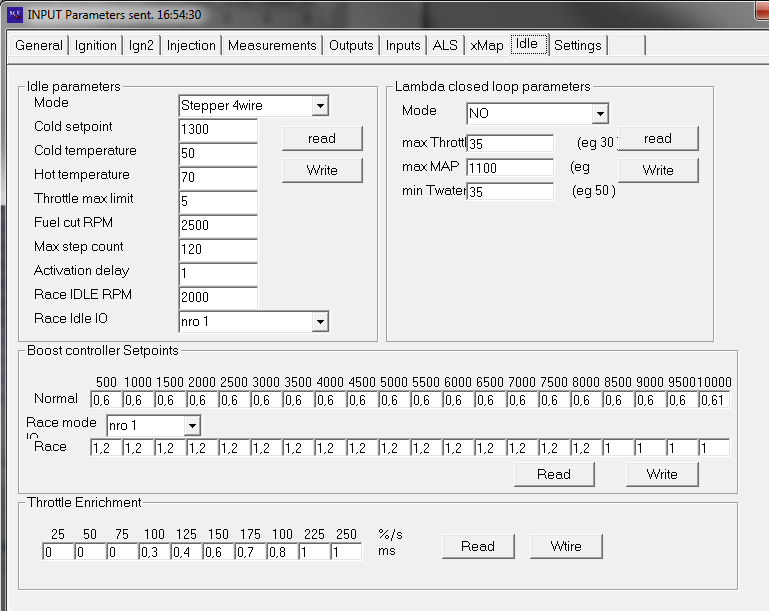Switch to the General tab
Image resolution: width=769 pixels, height=611 pixels.
pos(39,46)
